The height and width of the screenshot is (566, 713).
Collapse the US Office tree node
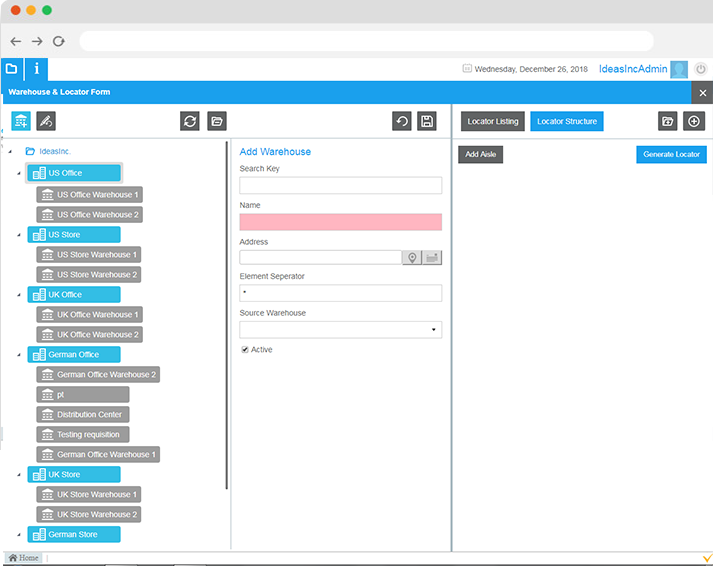coord(18,174)
